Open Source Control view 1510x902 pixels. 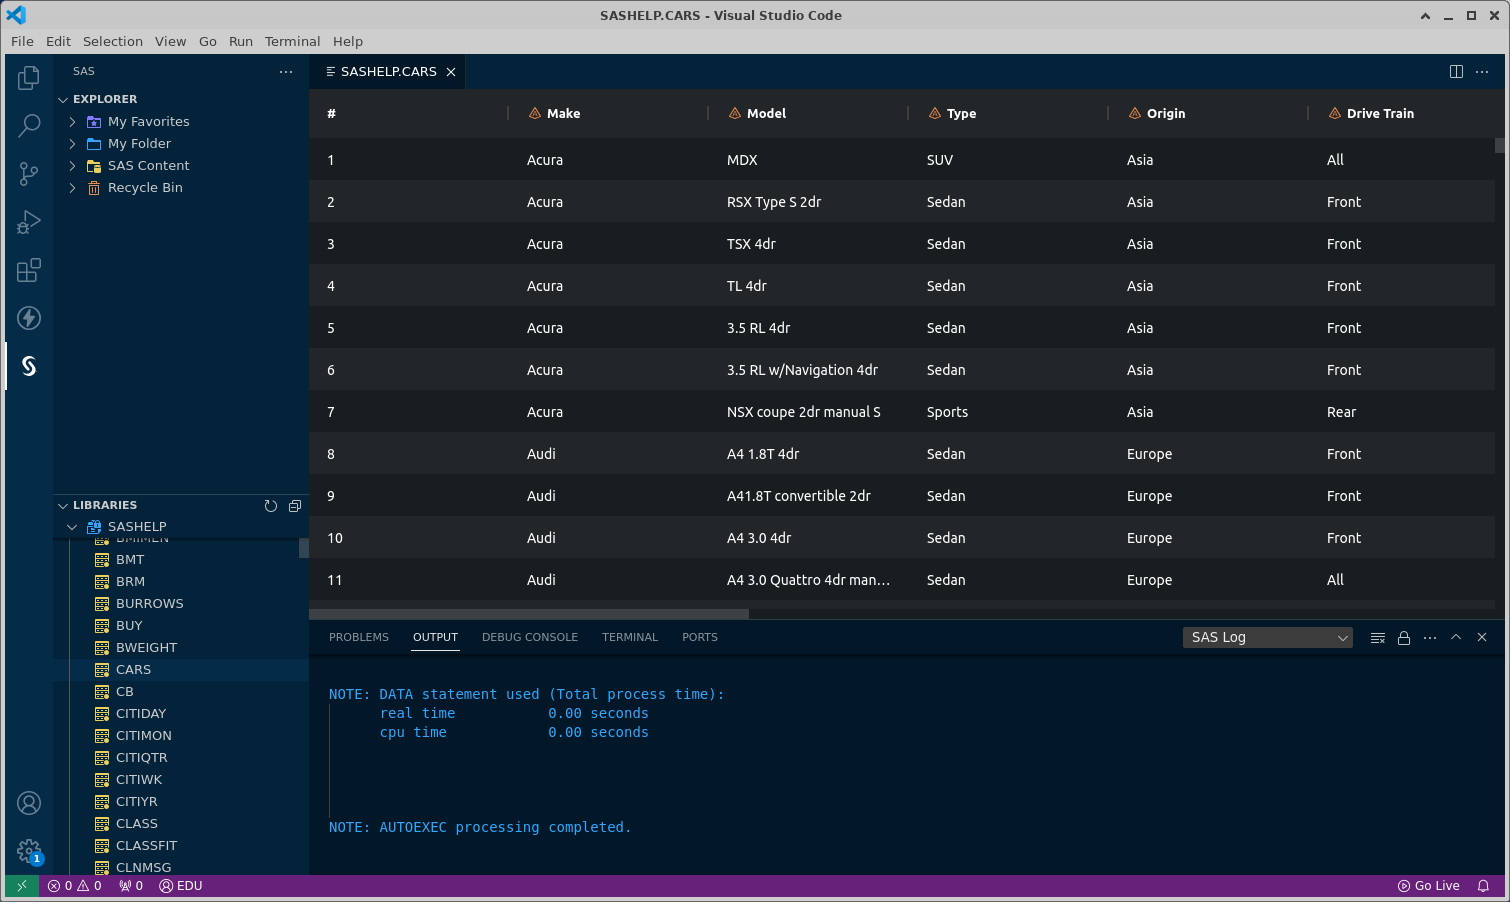(x=29, y=174)
